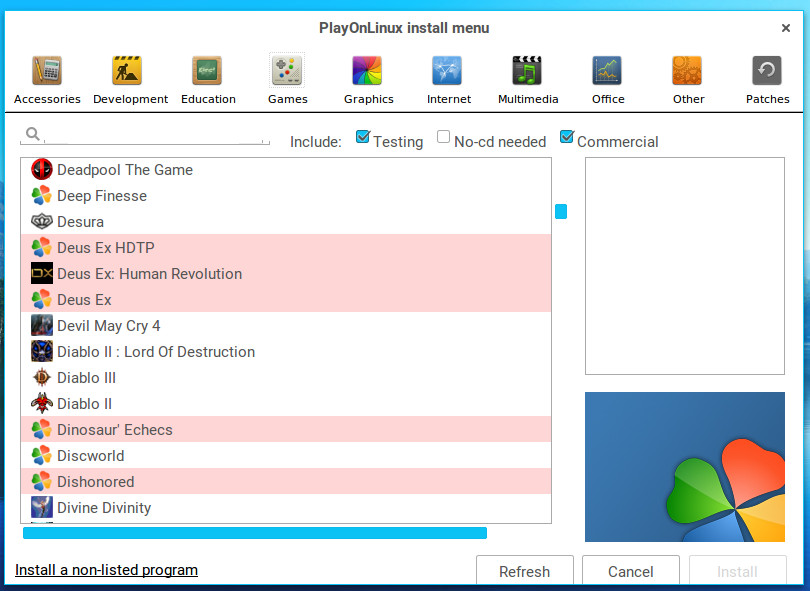Image resolution: width=810 pixels, height=591 pixels.
Task: Open the Education category
Action: tap(208, 79)
